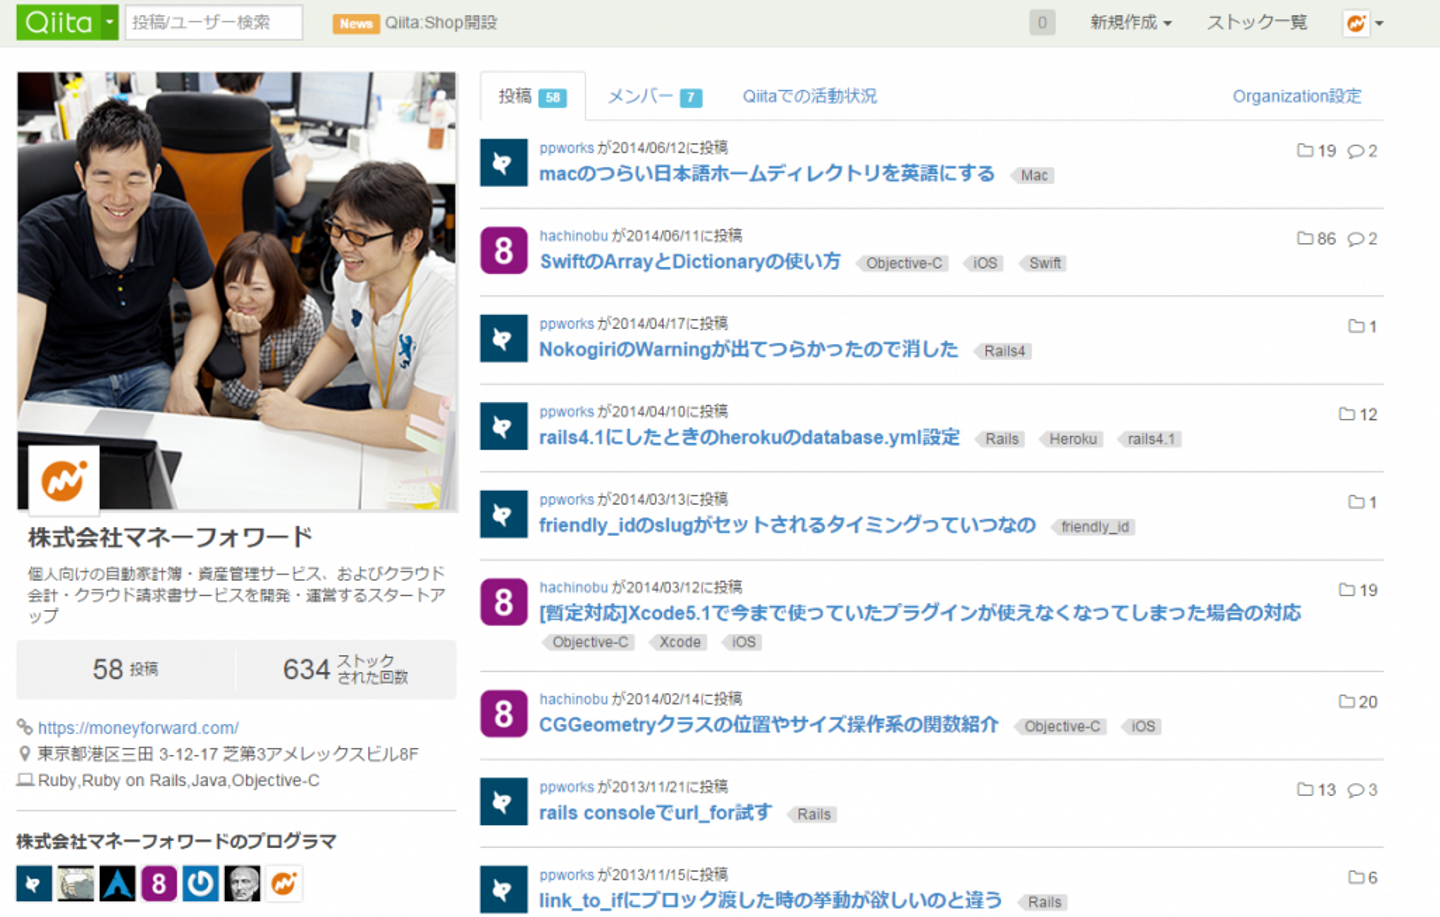Open the first member avatar (white bird on blue)

tap(34, 883)
